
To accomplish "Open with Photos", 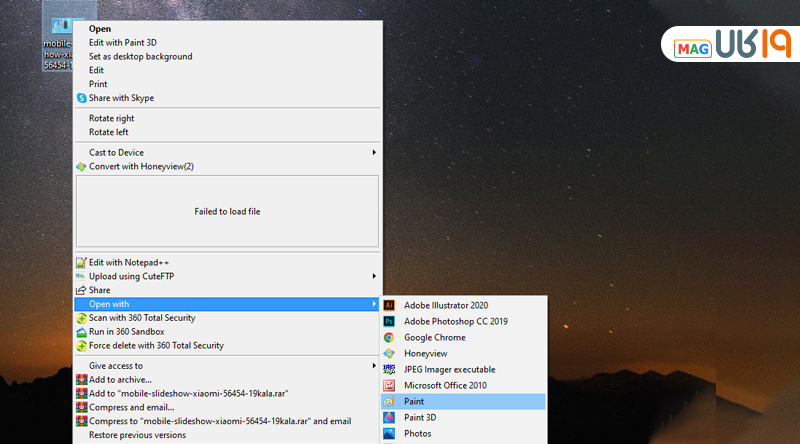I will tap(464, 433).
